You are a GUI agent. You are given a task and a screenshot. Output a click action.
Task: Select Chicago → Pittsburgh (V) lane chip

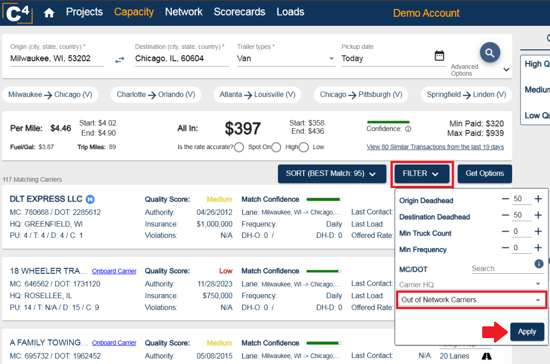click(x=361, y=95)
